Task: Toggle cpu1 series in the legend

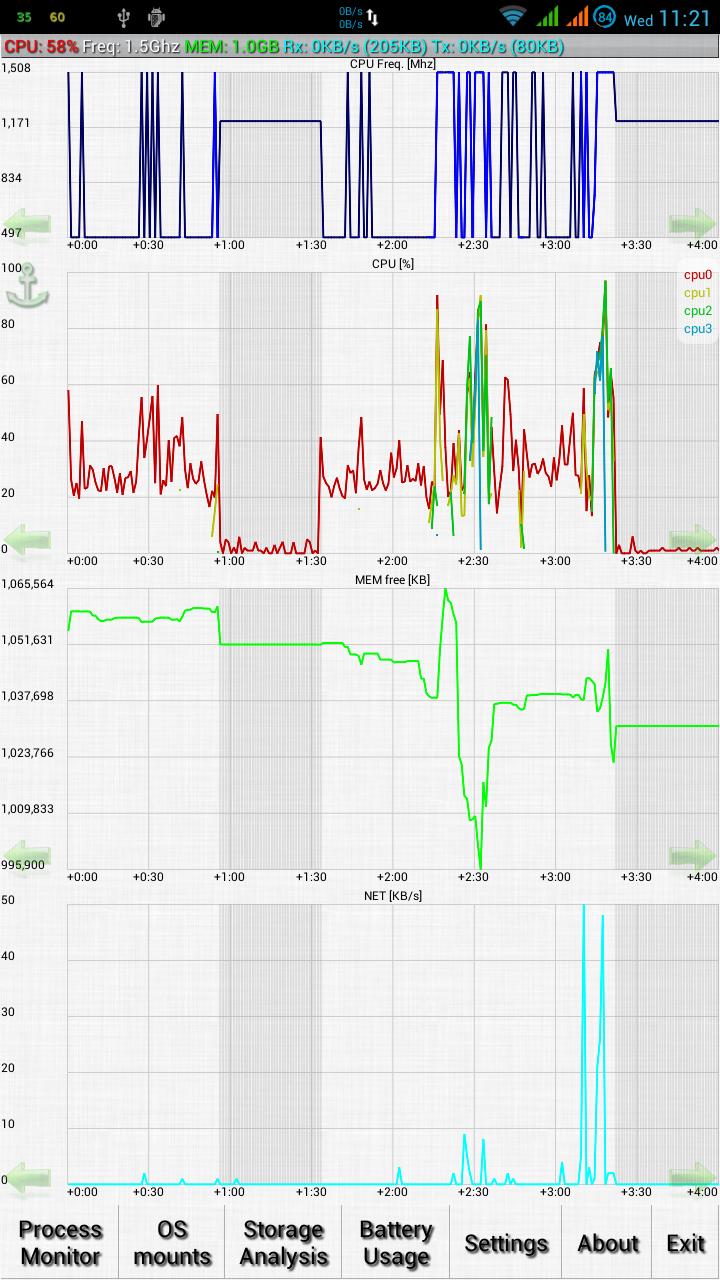Action: (698, 293)
